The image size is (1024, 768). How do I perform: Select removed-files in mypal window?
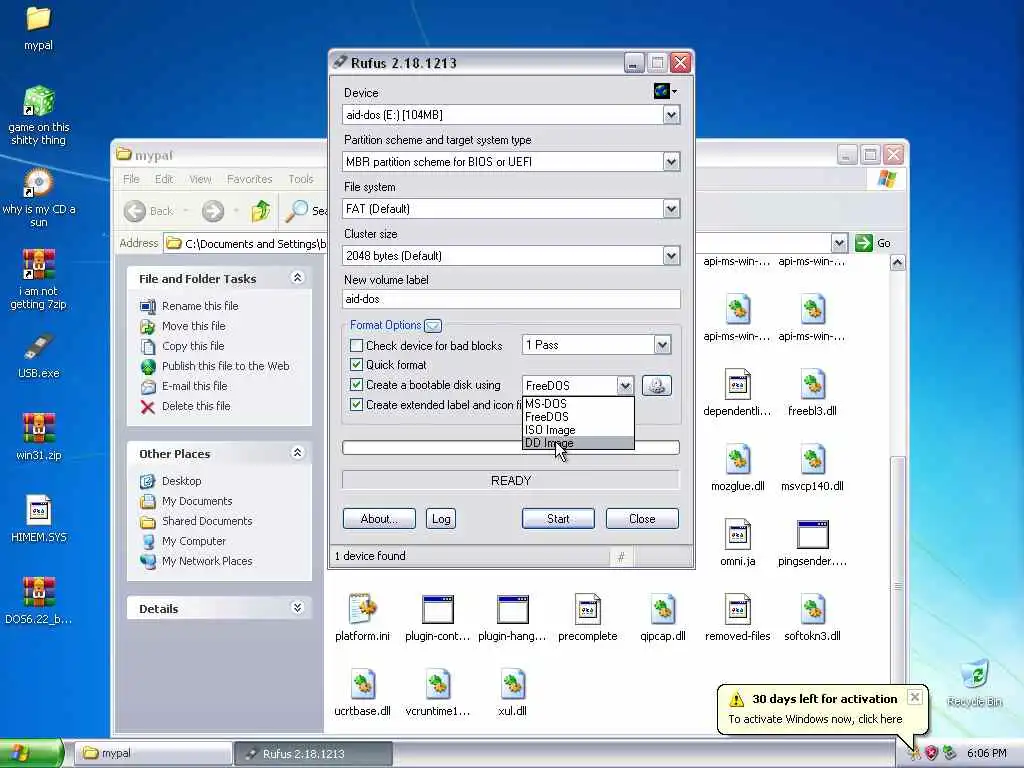[737, 618]
